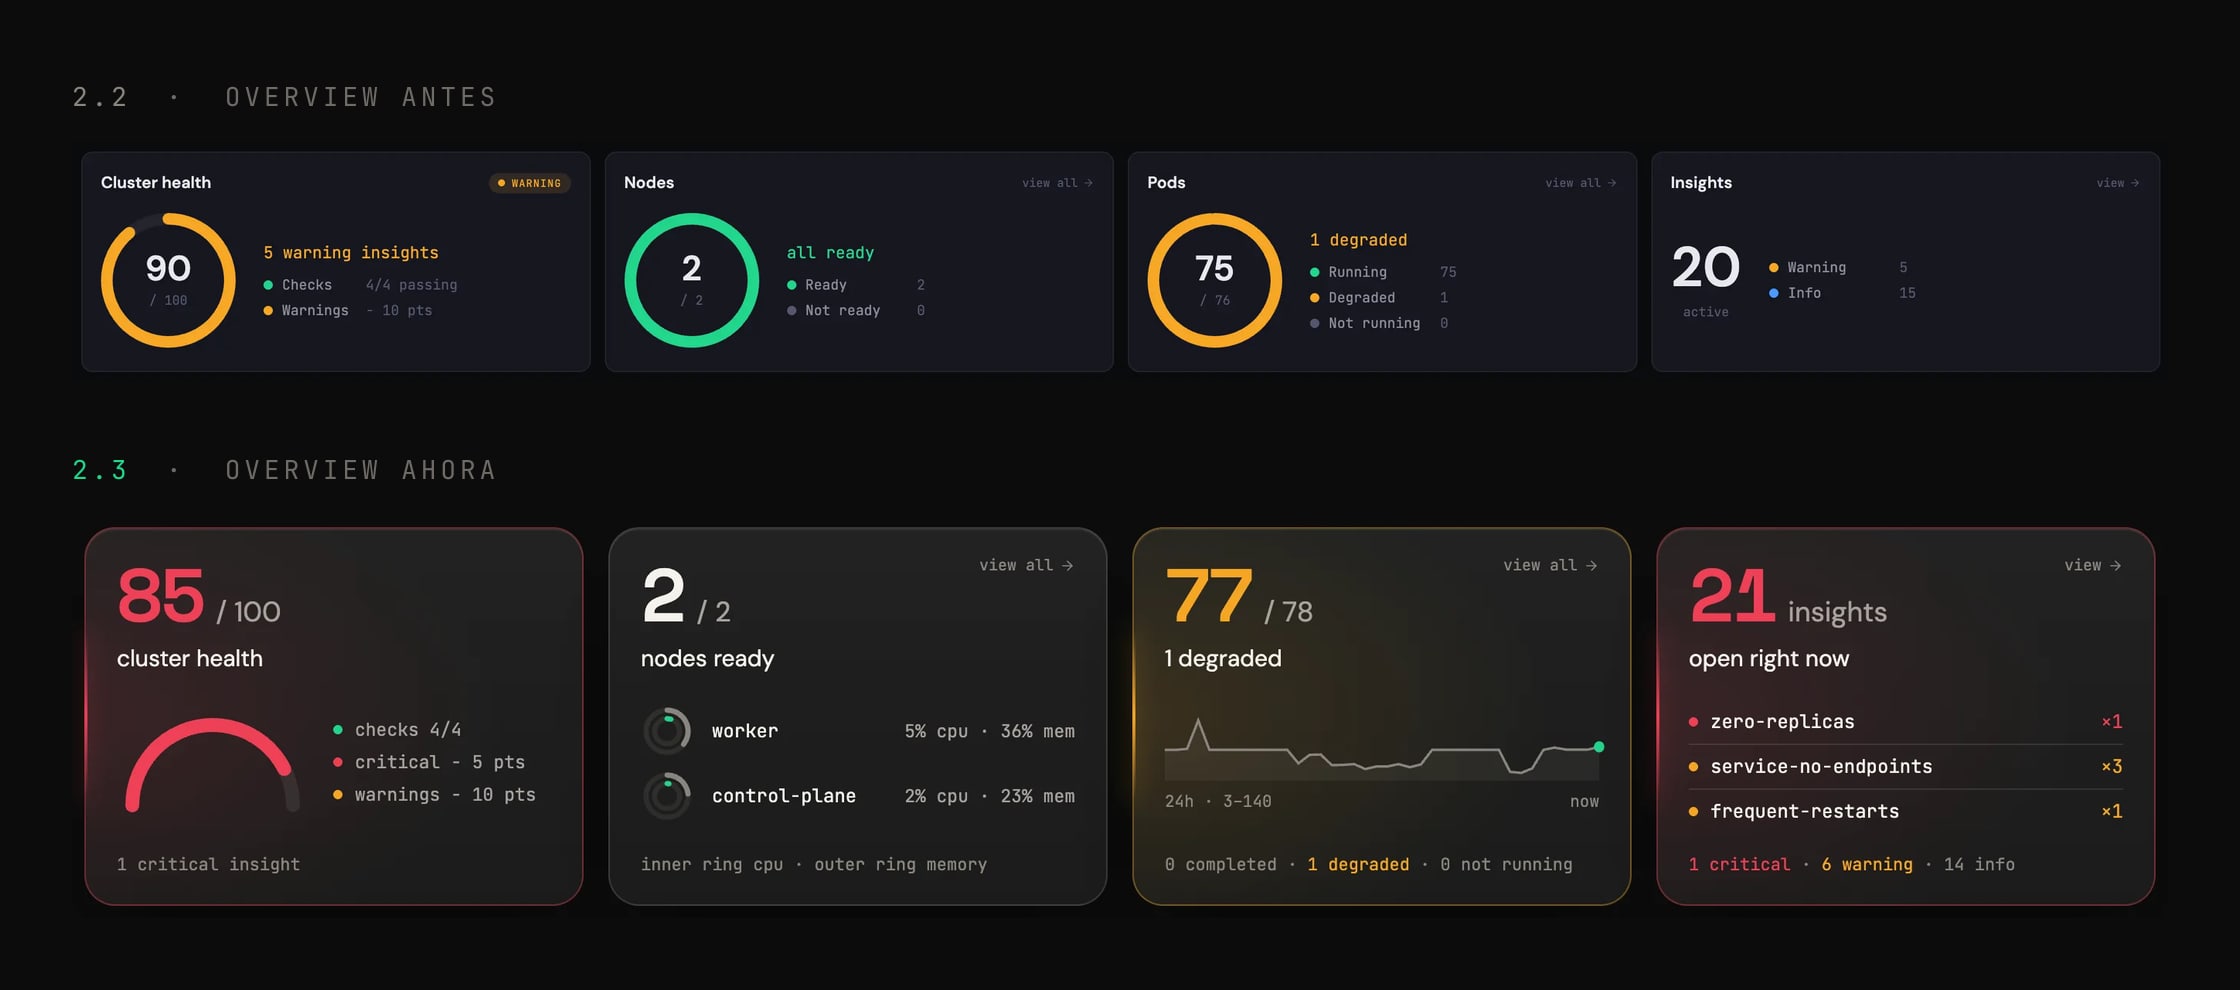Screen dimensions: 2240x990
Task: Click '5 warning insights' in Cluster health
Action: [351, 253]
